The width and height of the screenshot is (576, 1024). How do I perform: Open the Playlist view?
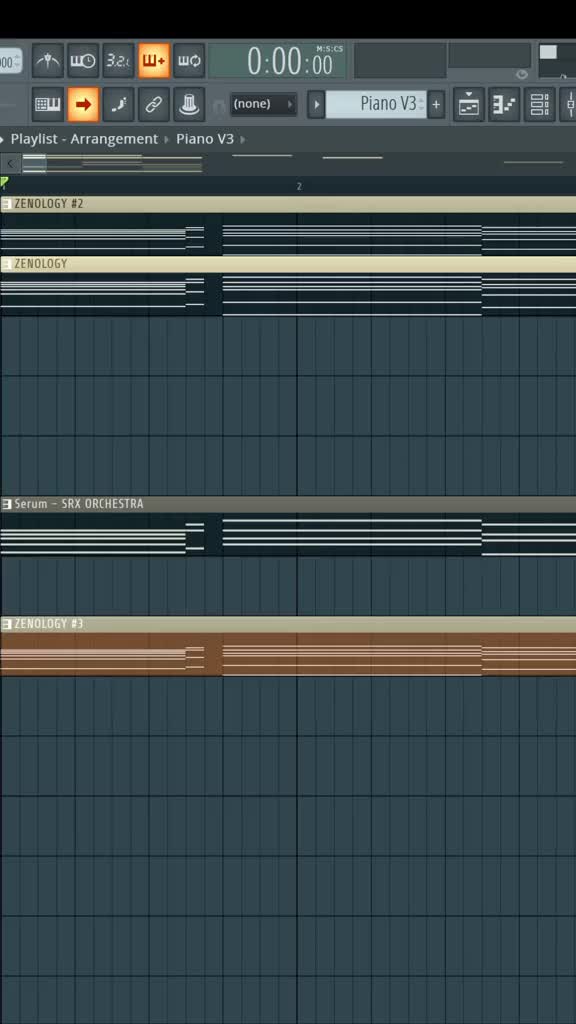pyautogui.click(x=469, y=104)
